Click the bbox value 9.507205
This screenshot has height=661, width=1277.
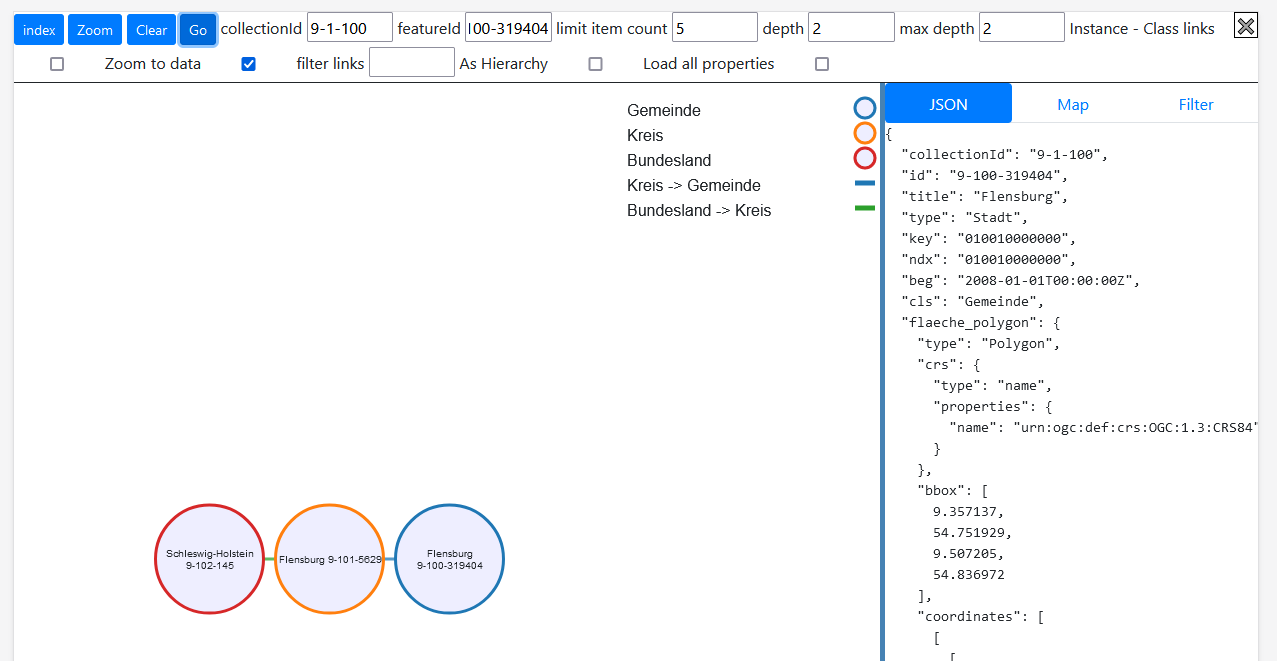969,553
